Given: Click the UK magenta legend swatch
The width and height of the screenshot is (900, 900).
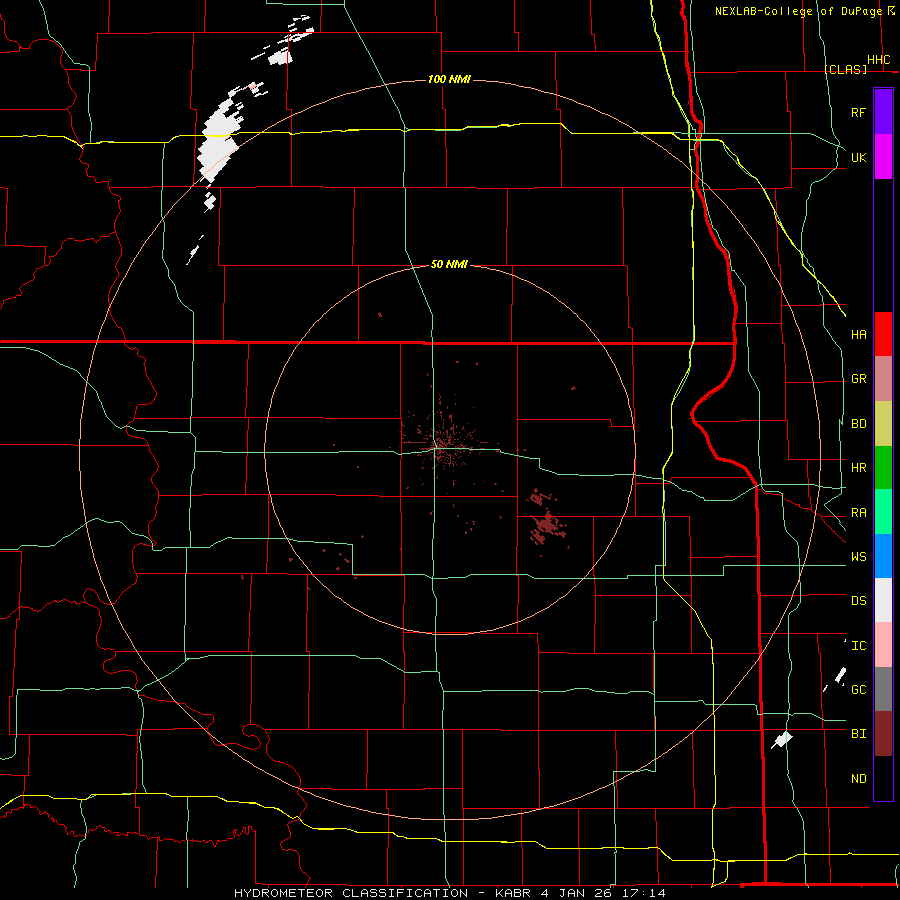Looking at the screenshot, I should tap(883, 157).
